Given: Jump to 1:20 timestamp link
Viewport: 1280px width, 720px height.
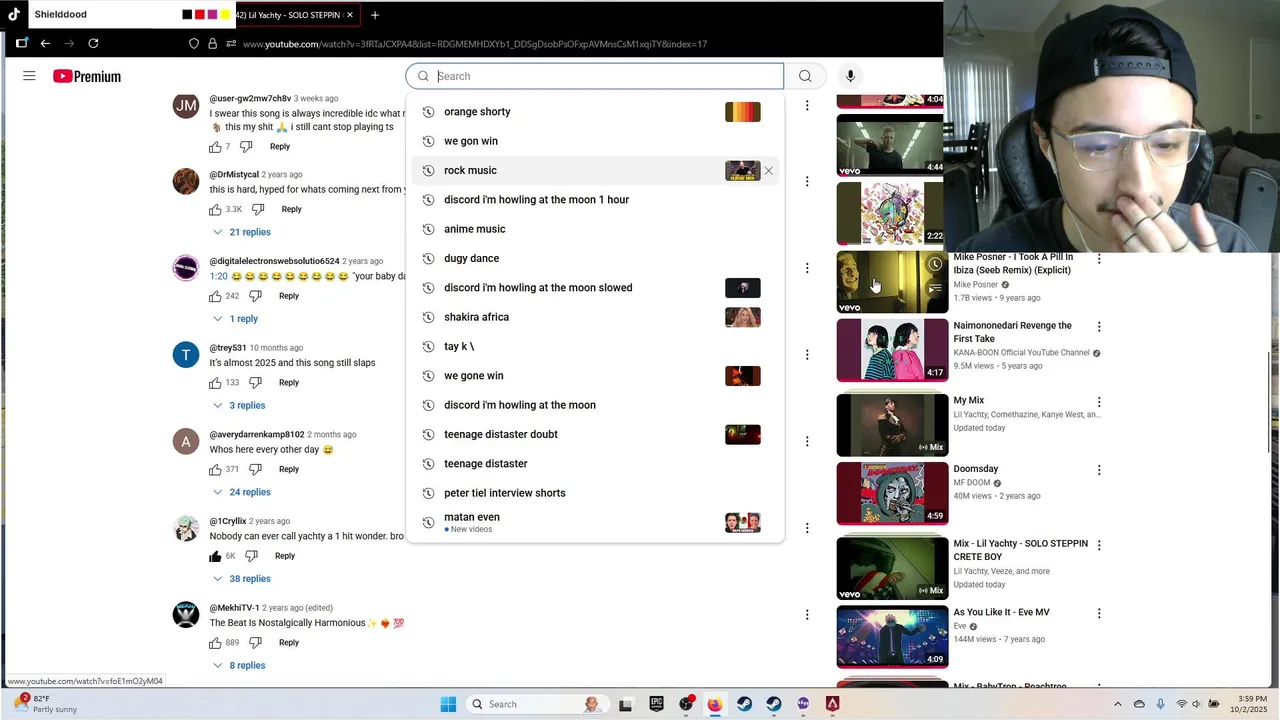Looking at the screenshot, I should tap(218, 277).
